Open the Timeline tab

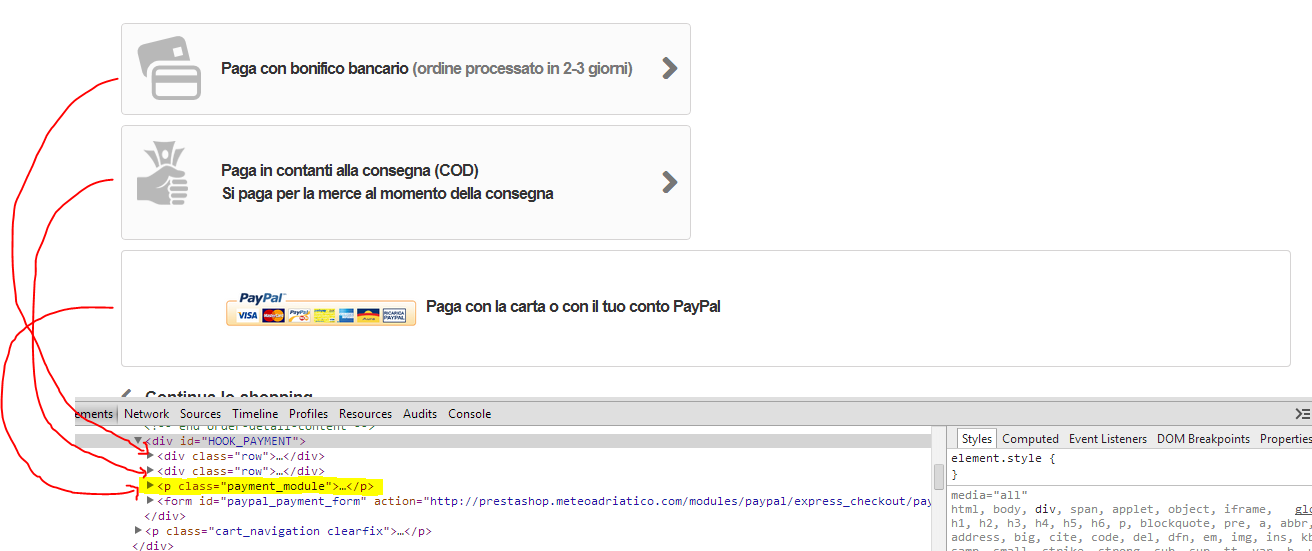255,414
